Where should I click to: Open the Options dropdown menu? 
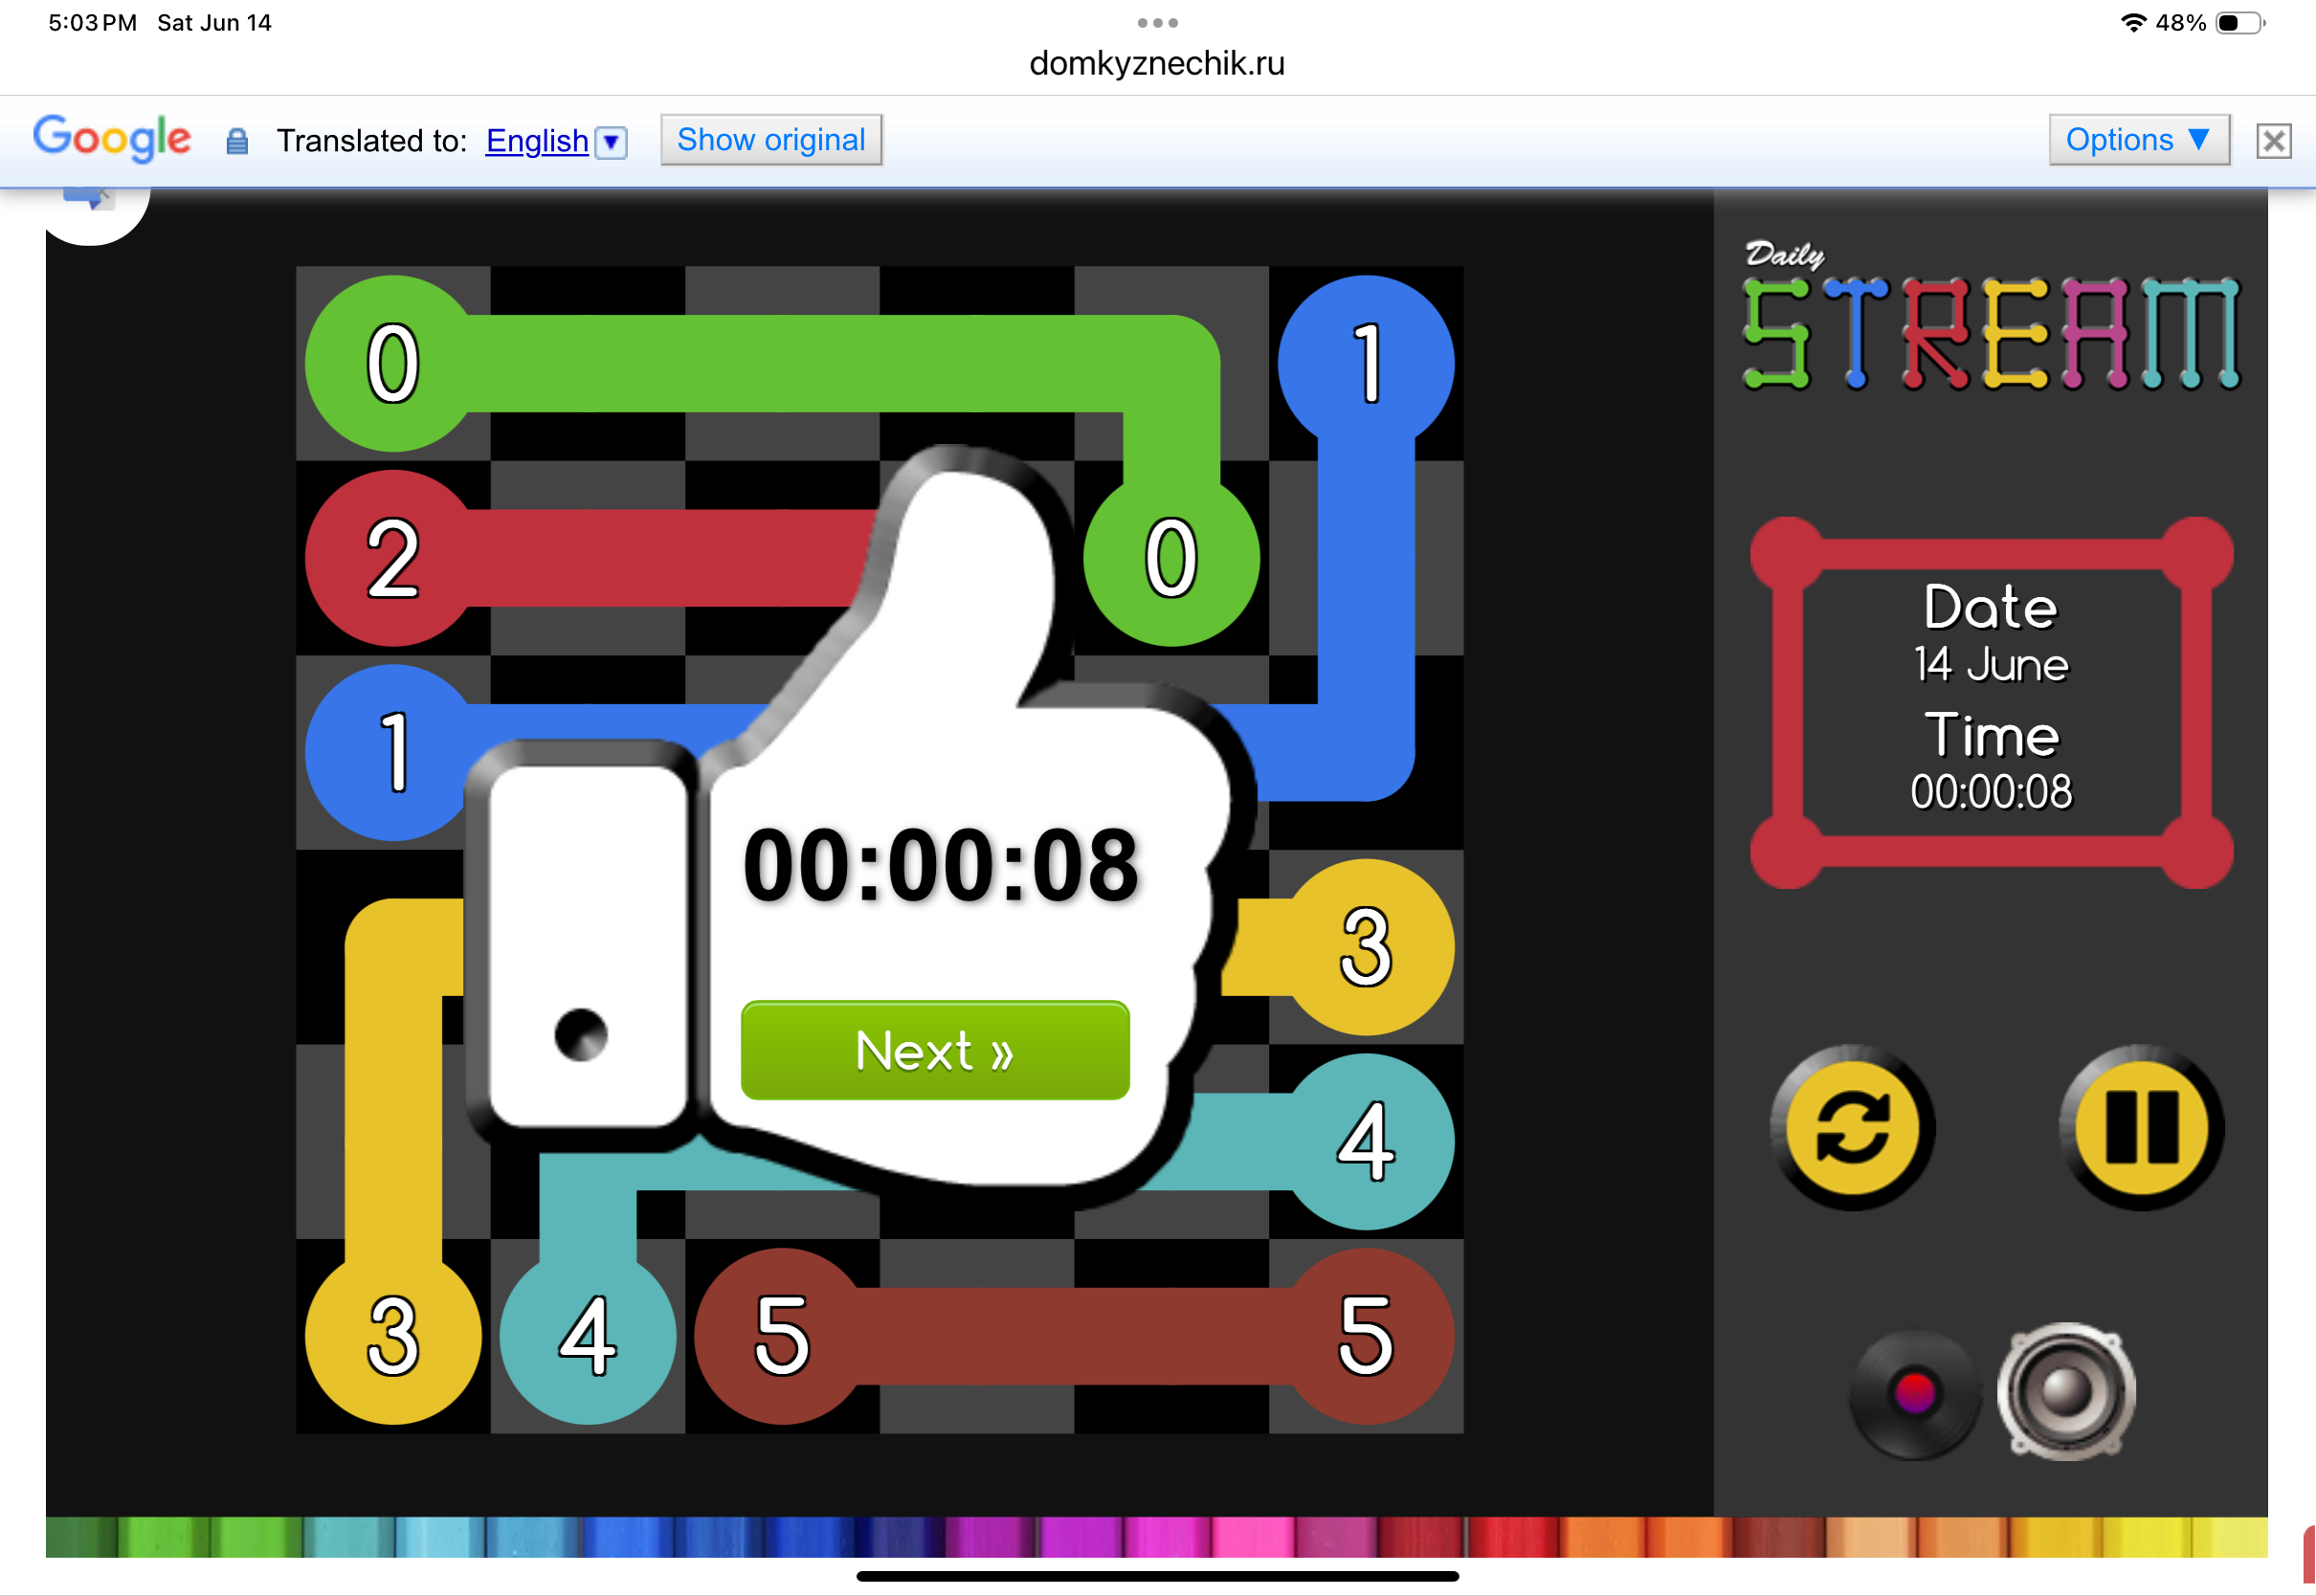(x=2139, y=140)
